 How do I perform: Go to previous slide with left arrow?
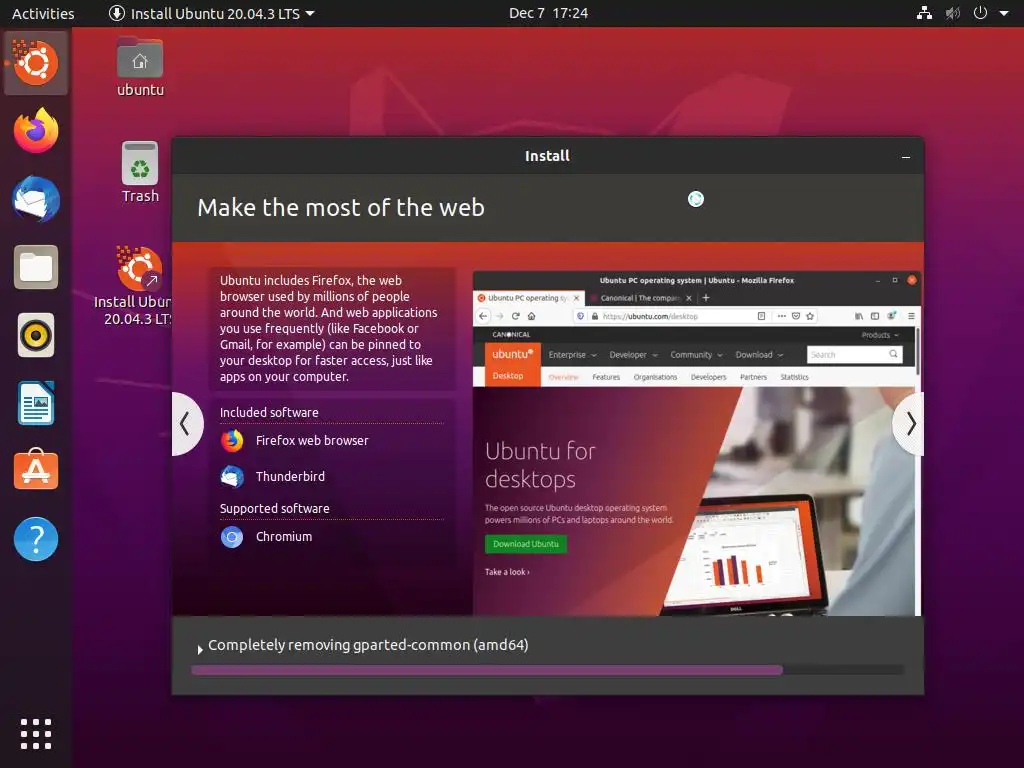(186, 424)
